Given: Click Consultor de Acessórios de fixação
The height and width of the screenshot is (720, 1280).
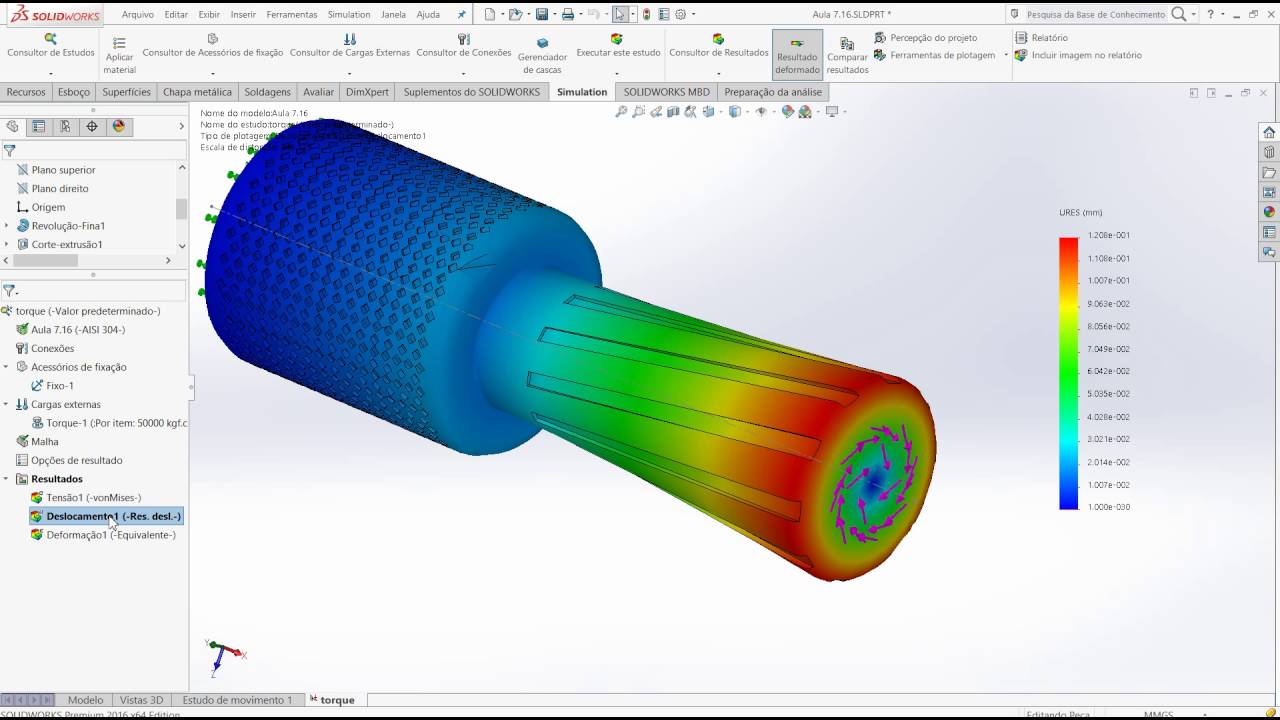Looking at the screenshot, I should pyautogui.click(x=212, y=46).
